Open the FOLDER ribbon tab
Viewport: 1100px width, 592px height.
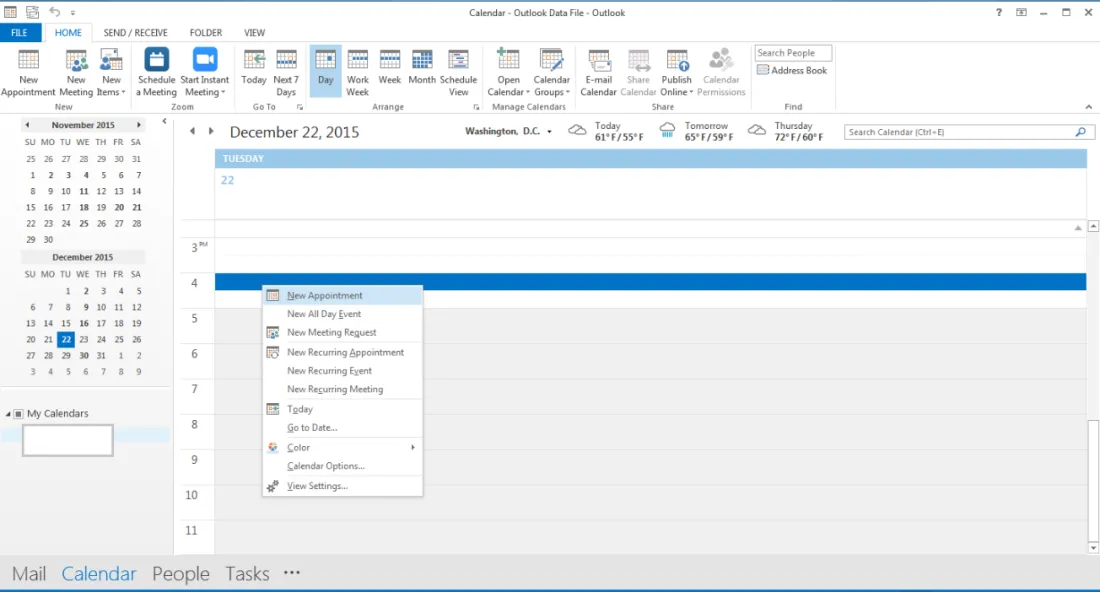(x=206, y=32)
